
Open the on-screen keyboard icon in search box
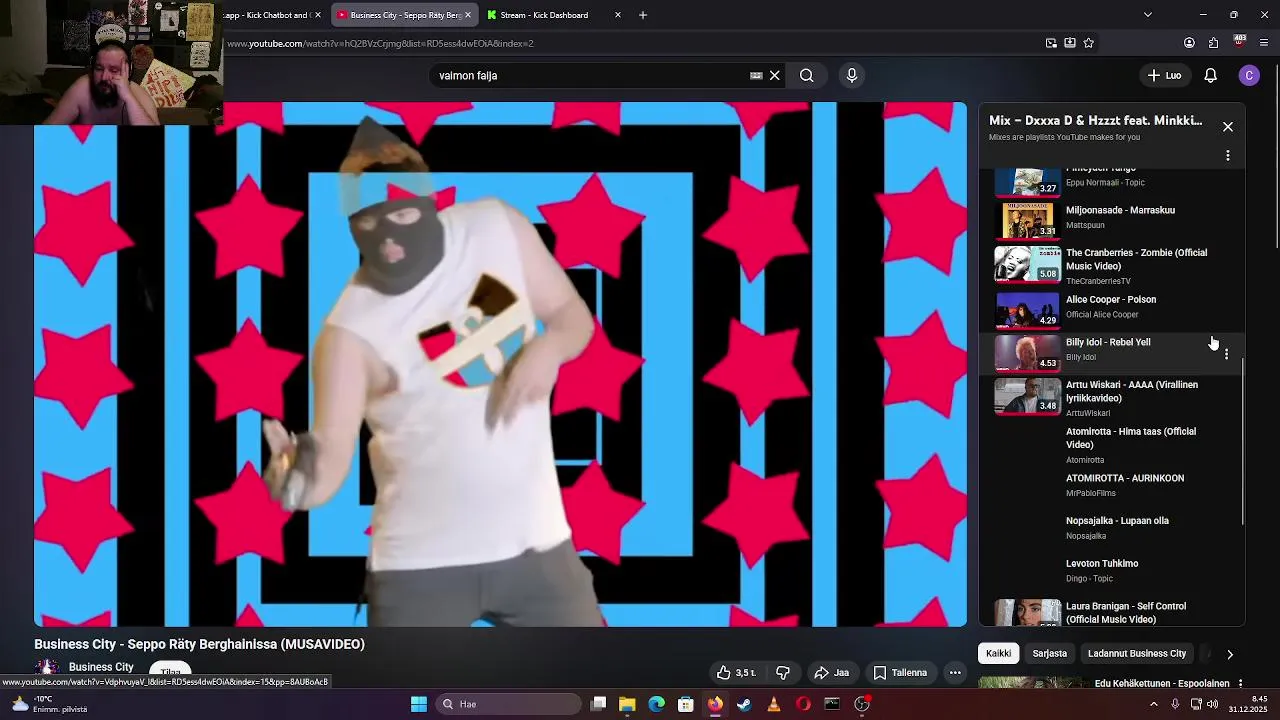[756, 75]
